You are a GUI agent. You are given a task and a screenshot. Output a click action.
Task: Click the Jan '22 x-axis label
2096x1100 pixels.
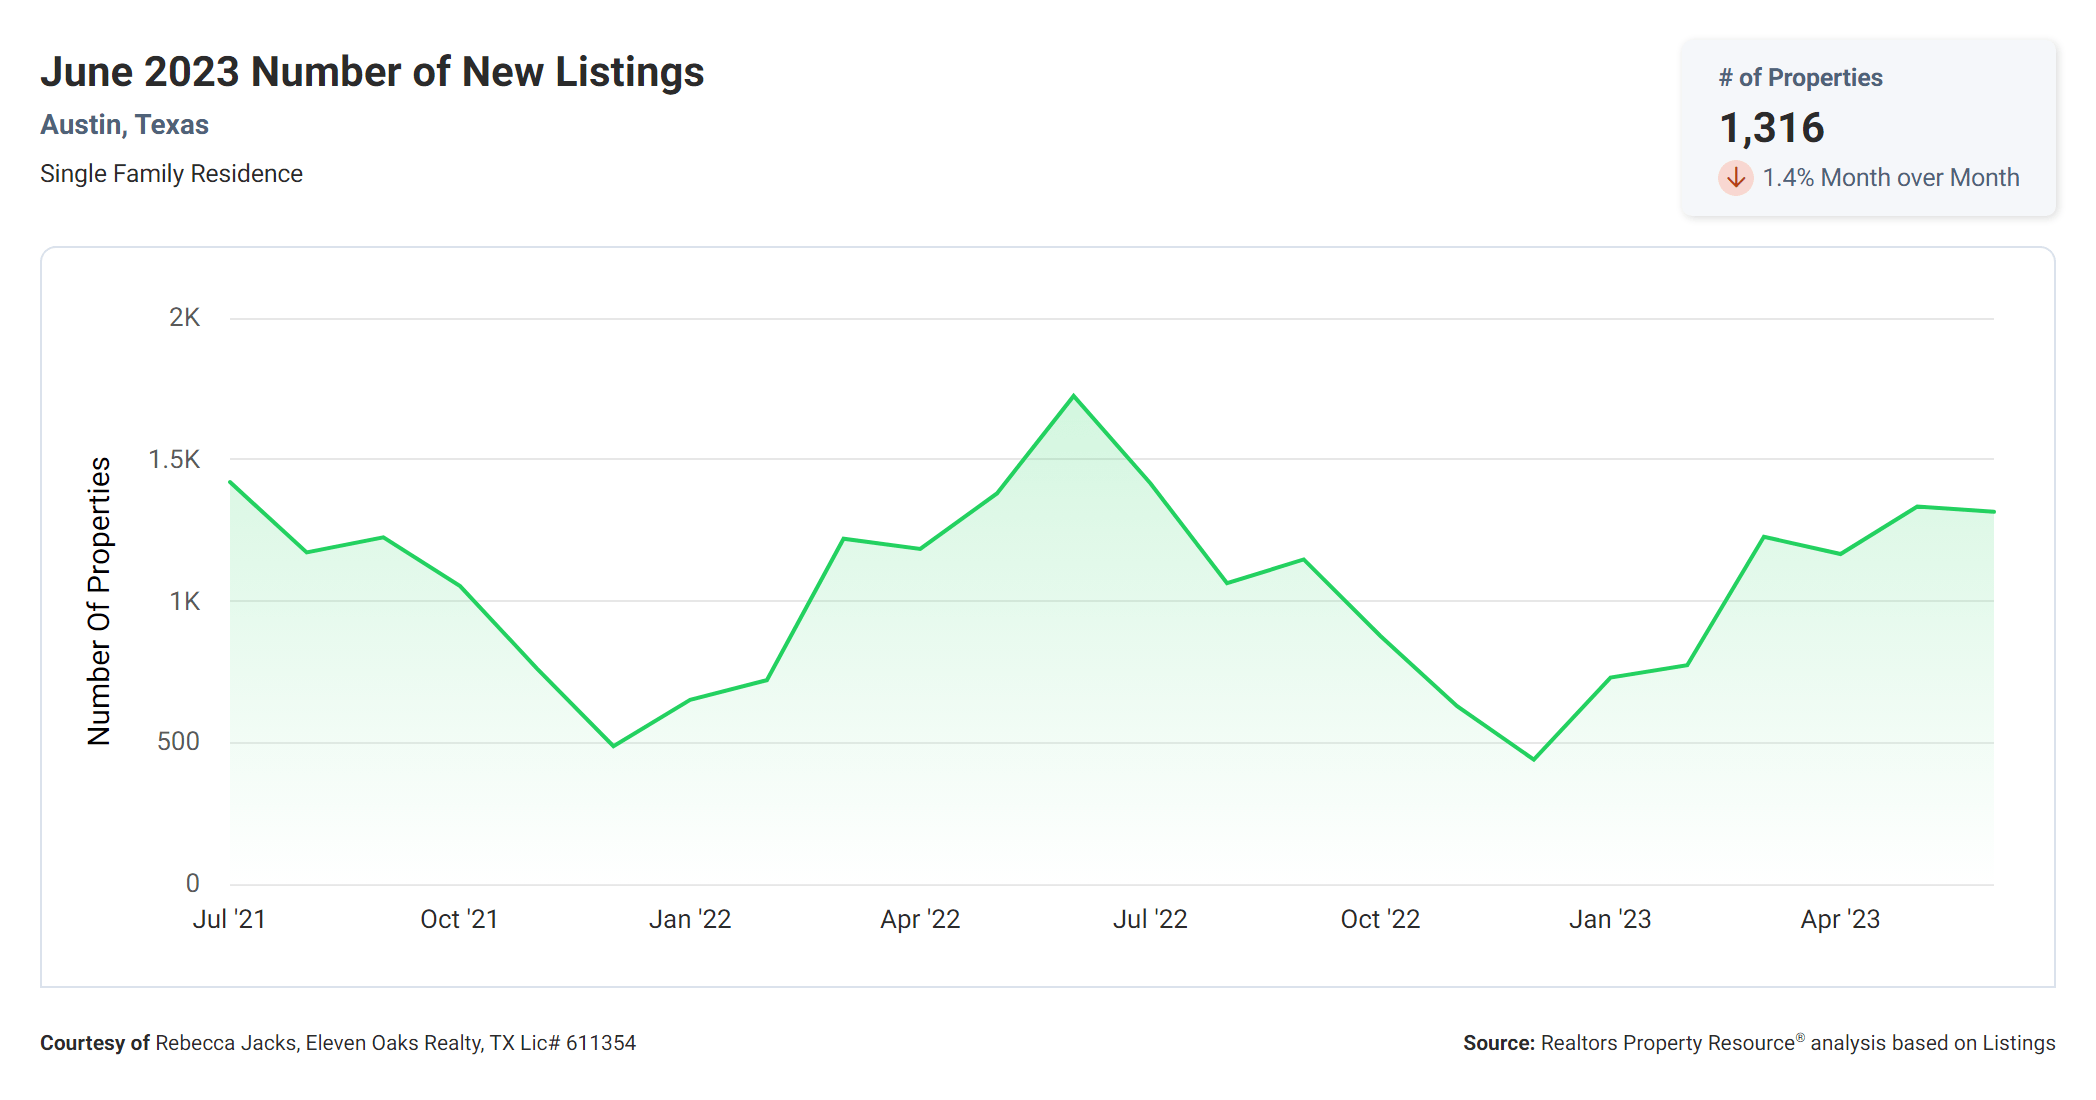[690, 919]
